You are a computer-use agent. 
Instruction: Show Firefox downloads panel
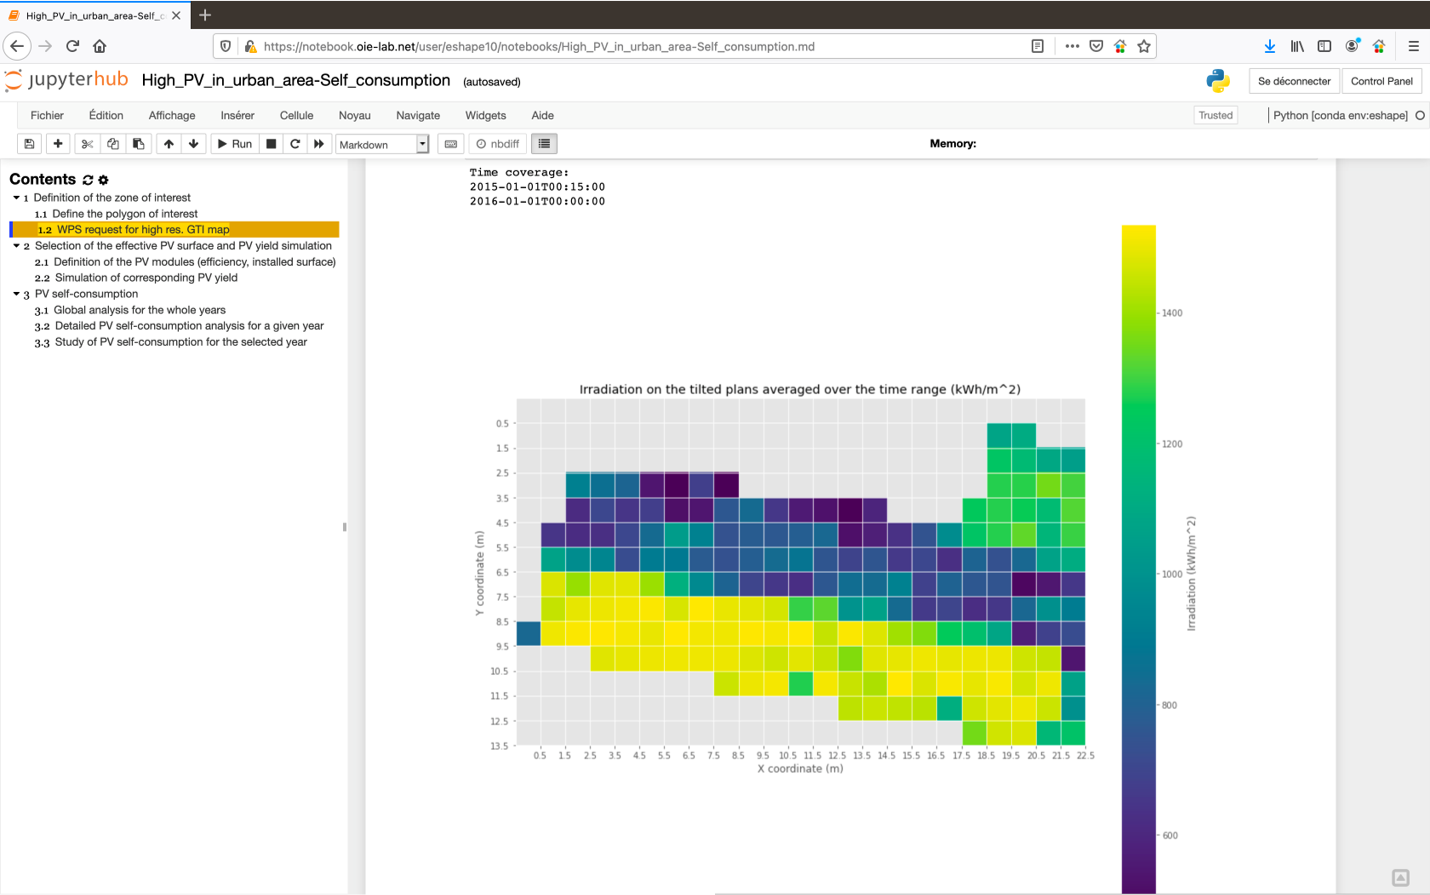pos(1270,46)
